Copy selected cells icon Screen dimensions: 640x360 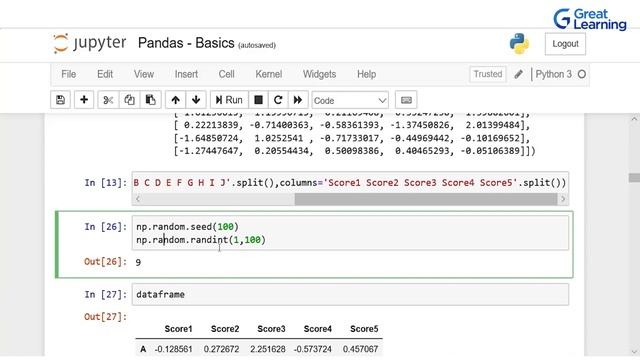click(129, 100)
